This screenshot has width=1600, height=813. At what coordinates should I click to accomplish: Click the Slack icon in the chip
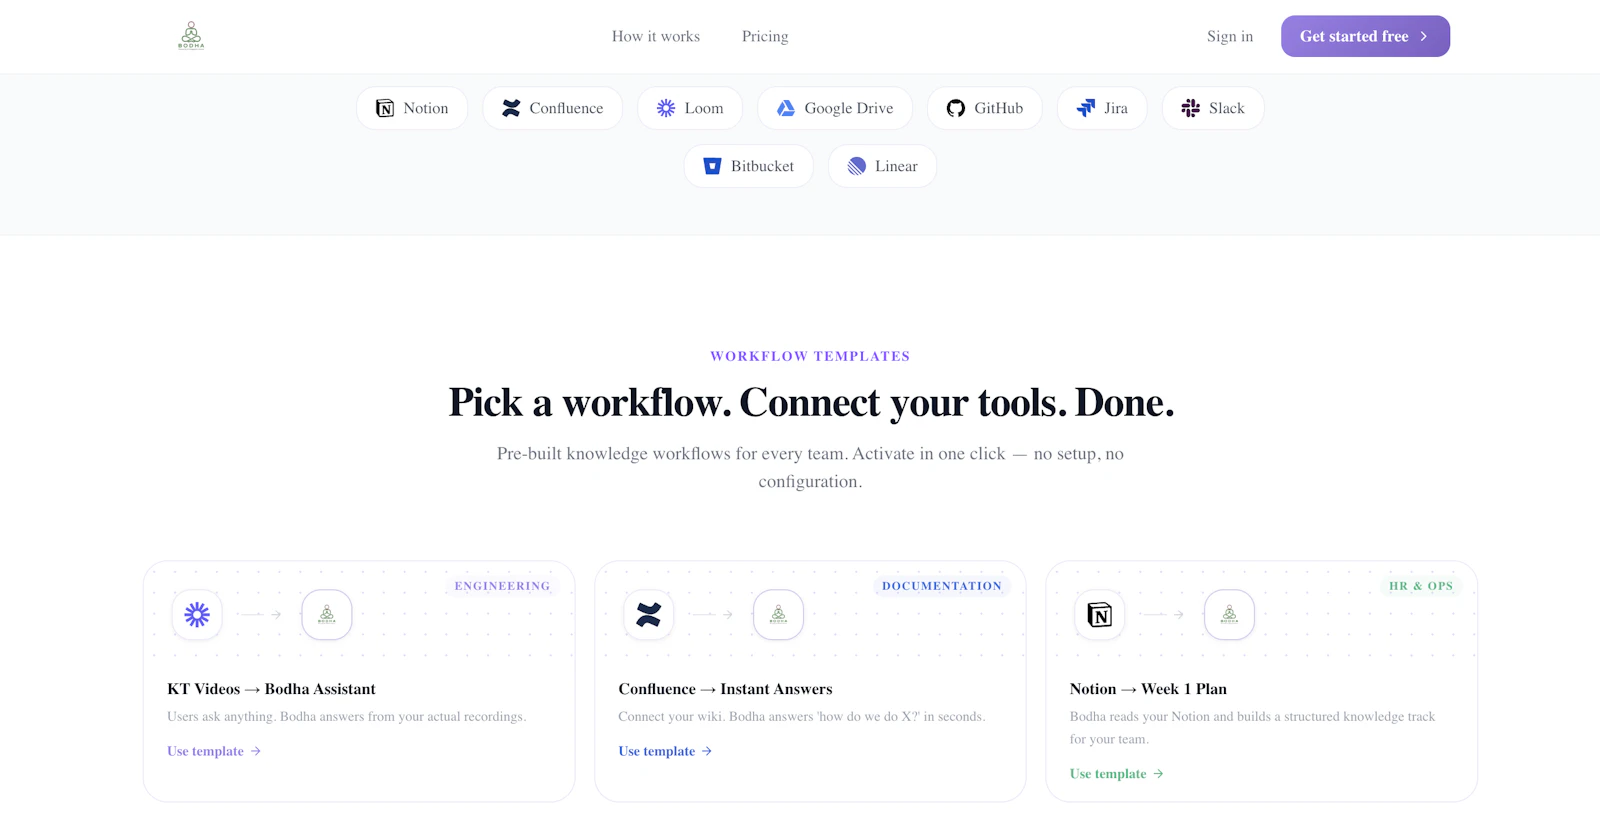click(x=1191, y=108)
